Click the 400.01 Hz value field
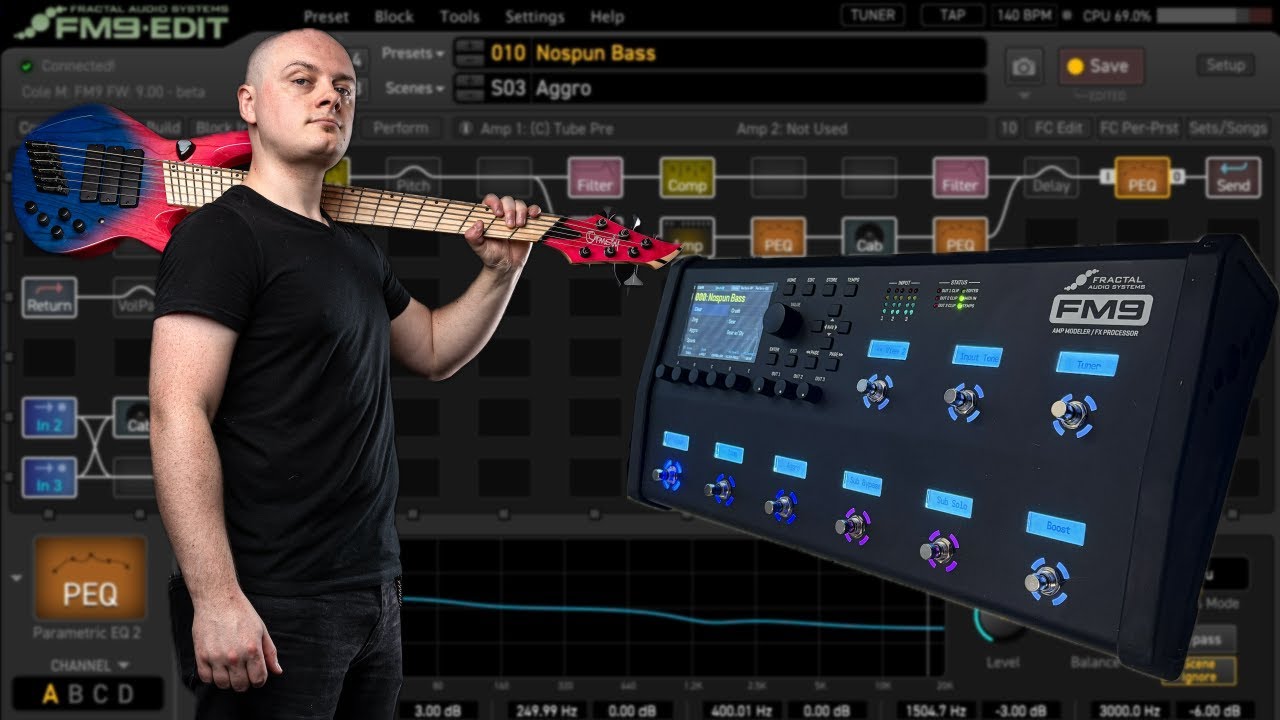The height and width of the screenshot is (720, 1280). 743,710
